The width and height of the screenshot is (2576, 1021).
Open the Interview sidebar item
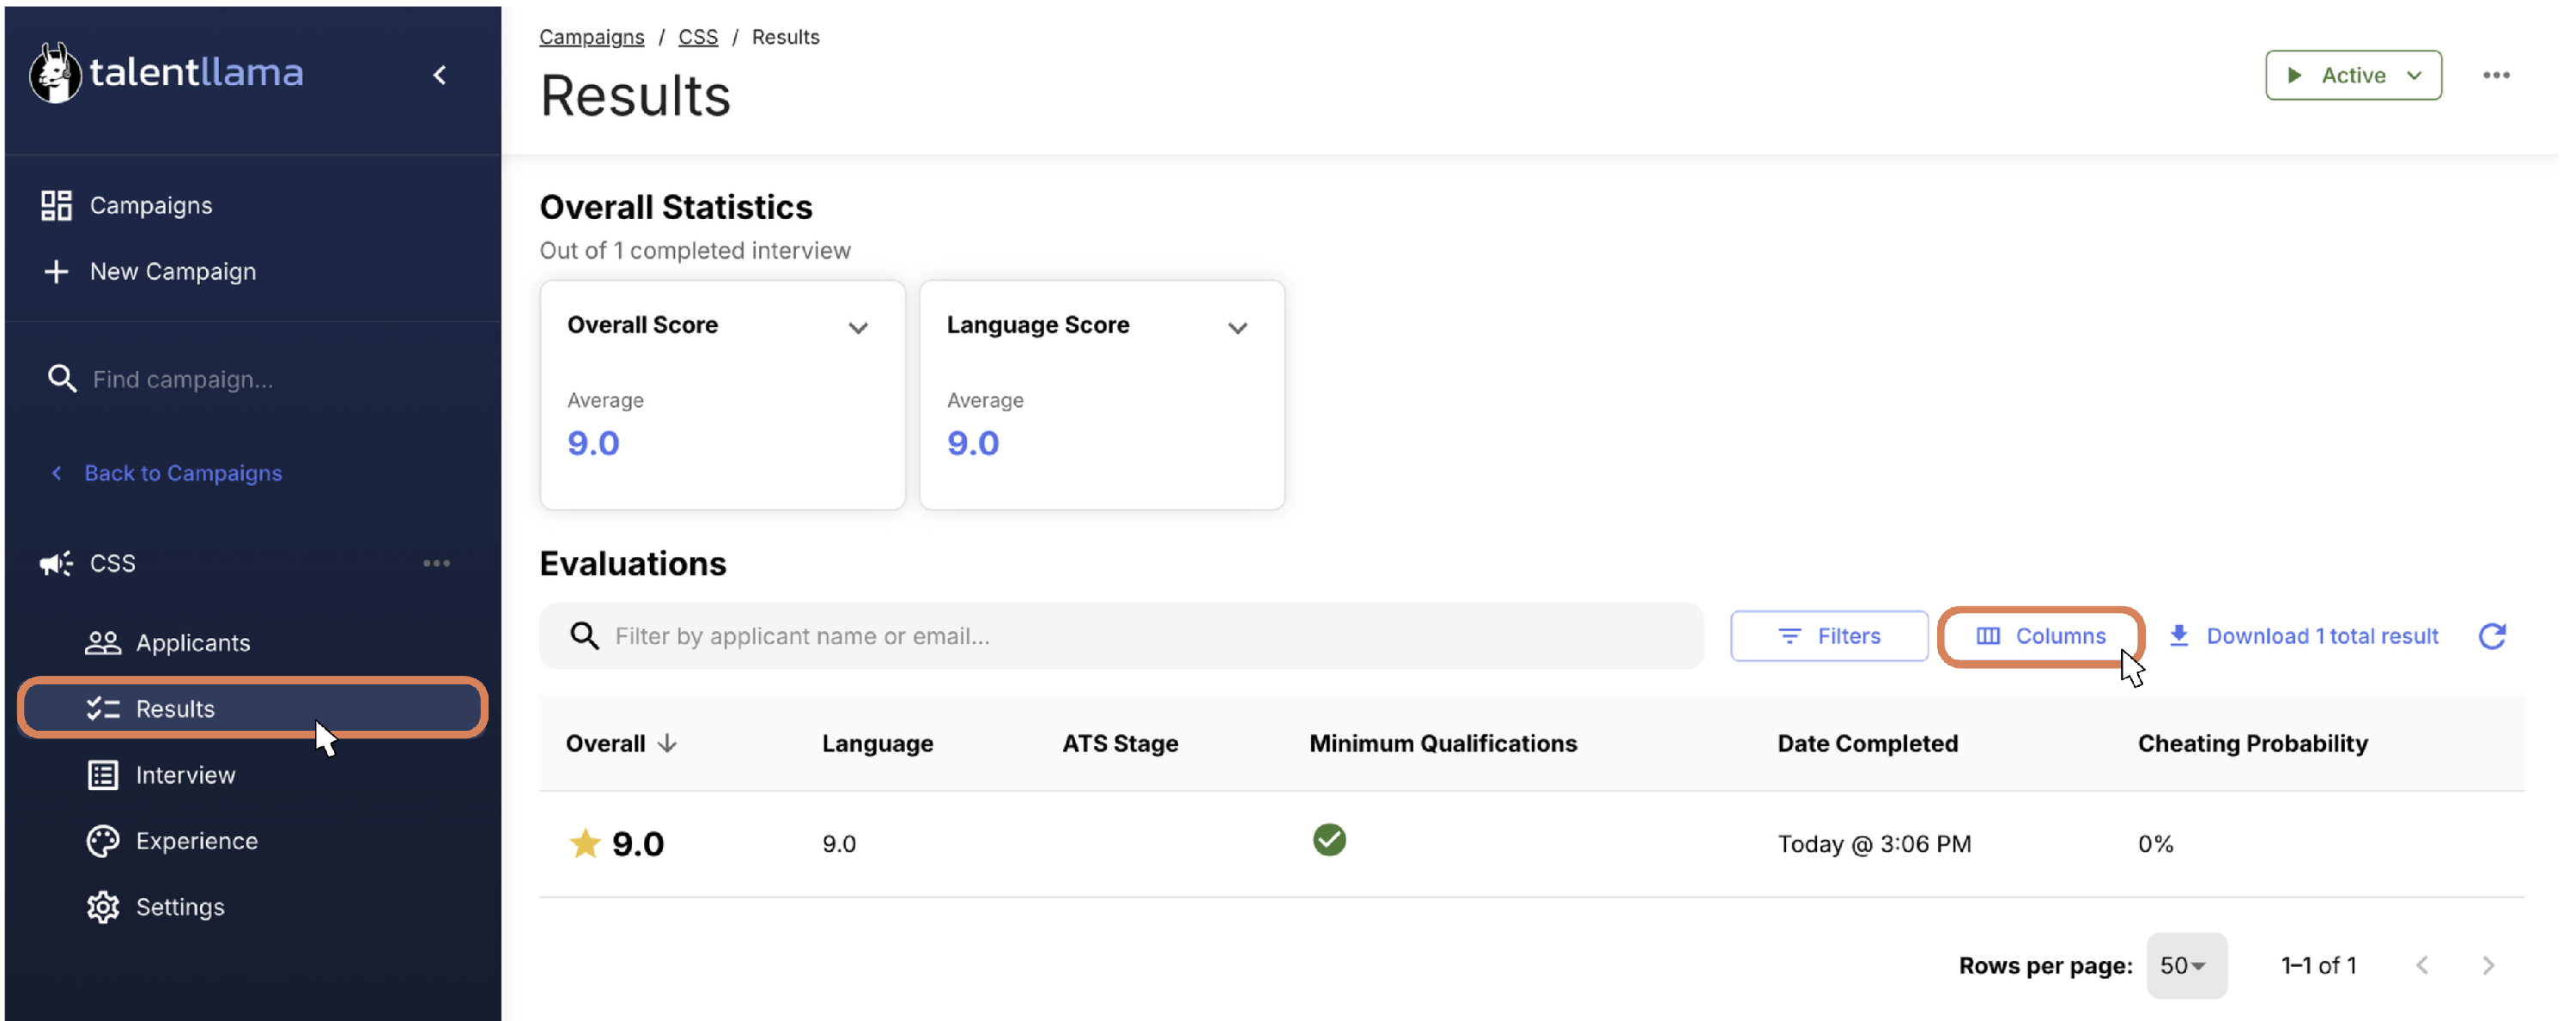(185, 774)
